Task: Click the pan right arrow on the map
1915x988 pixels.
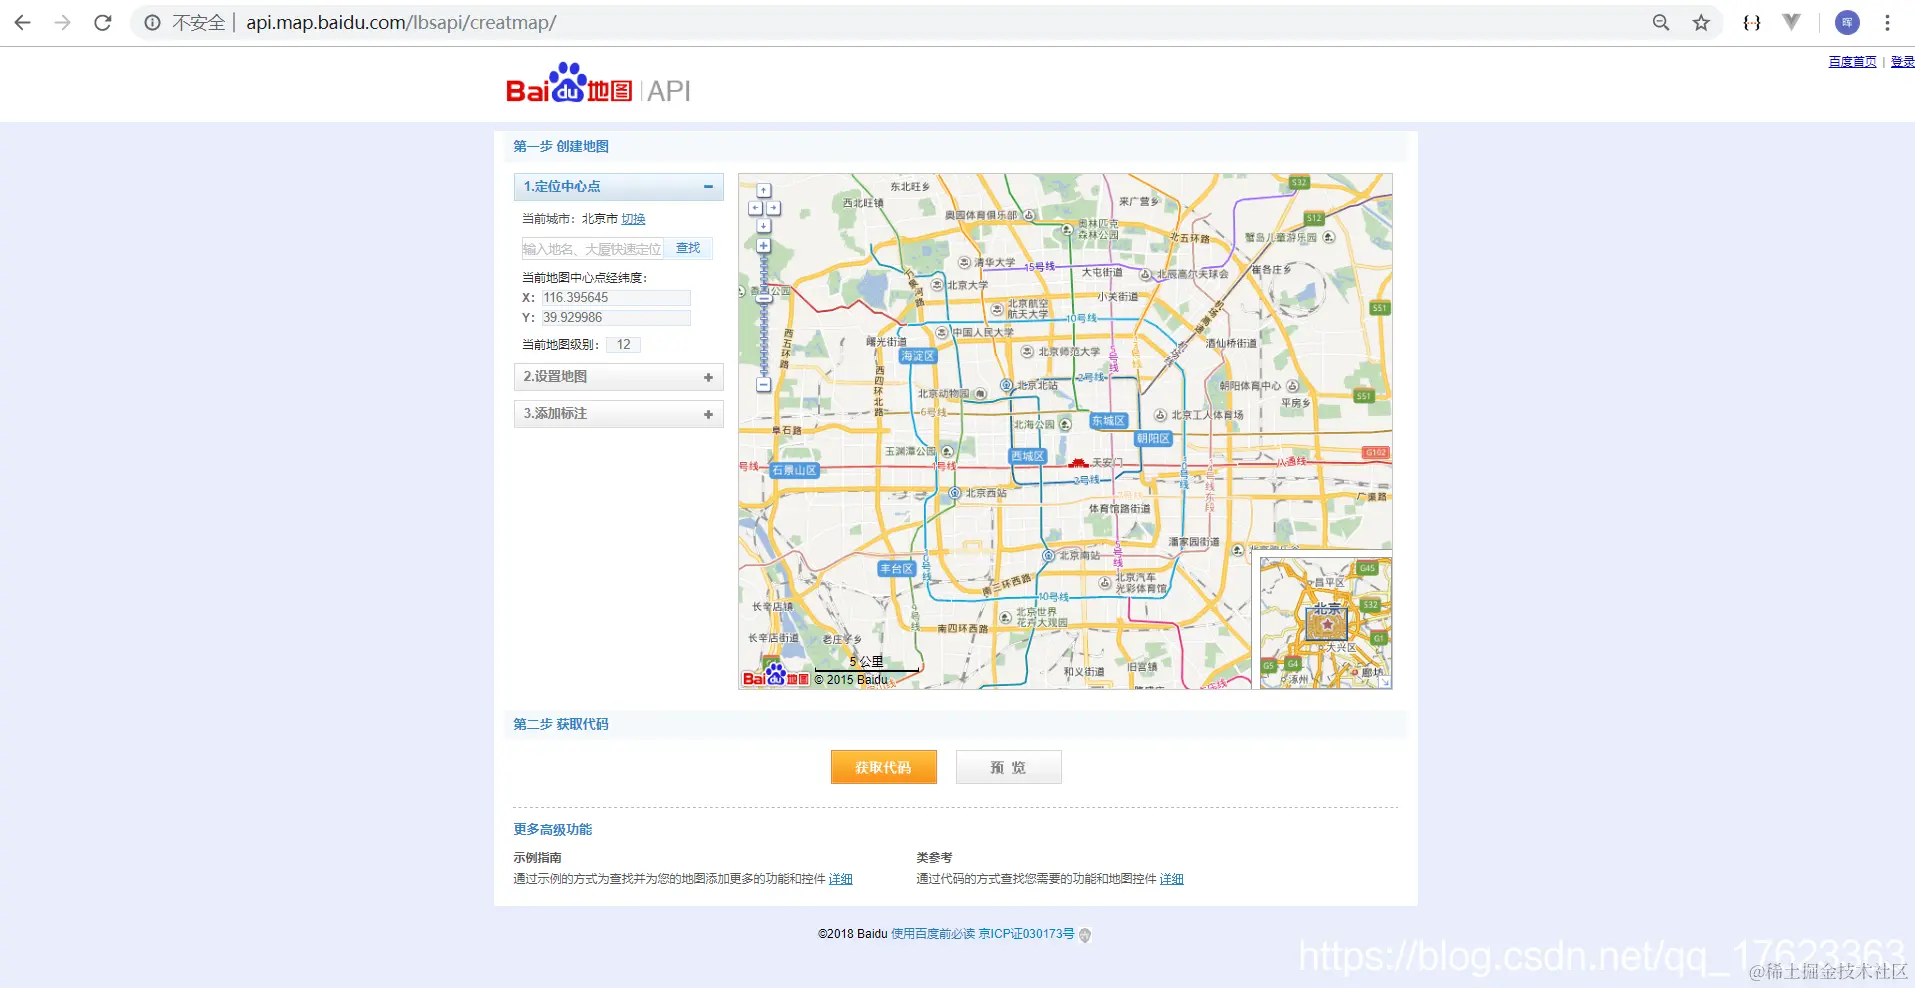Action: coord(774,208)
